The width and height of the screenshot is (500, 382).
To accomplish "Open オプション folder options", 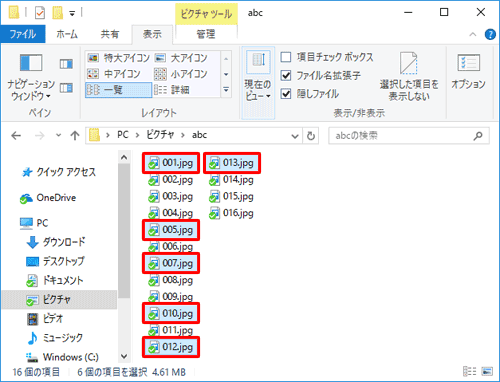I will pyautogui.click(x=468, y=71).
